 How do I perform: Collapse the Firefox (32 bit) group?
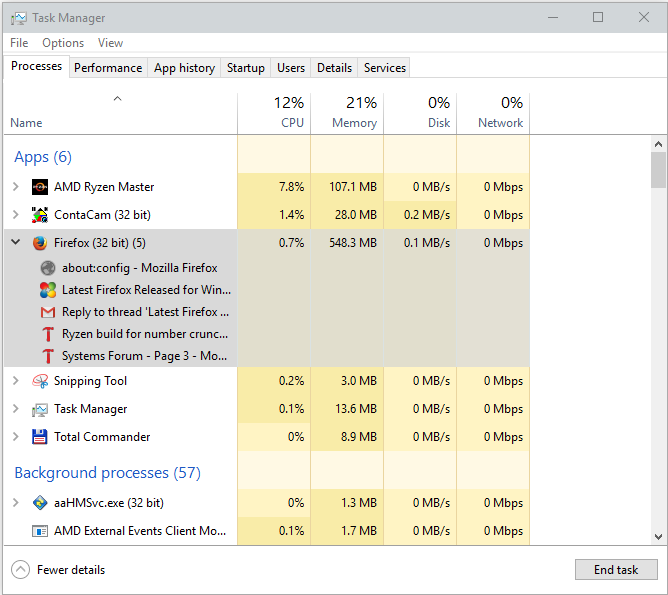click(16, 242)
